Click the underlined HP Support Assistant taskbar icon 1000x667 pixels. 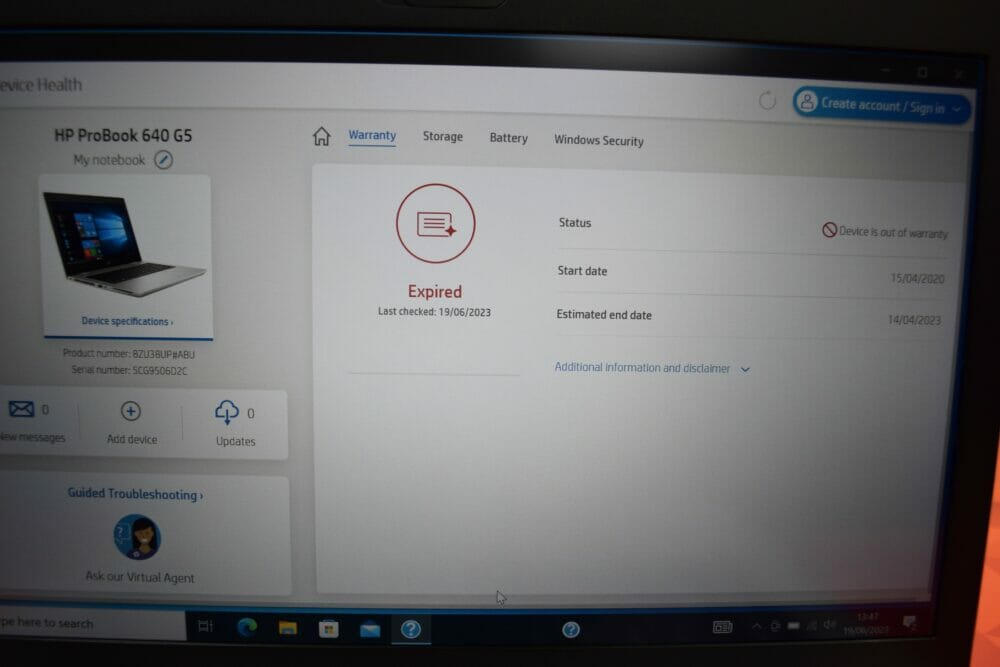pos(411,629)
